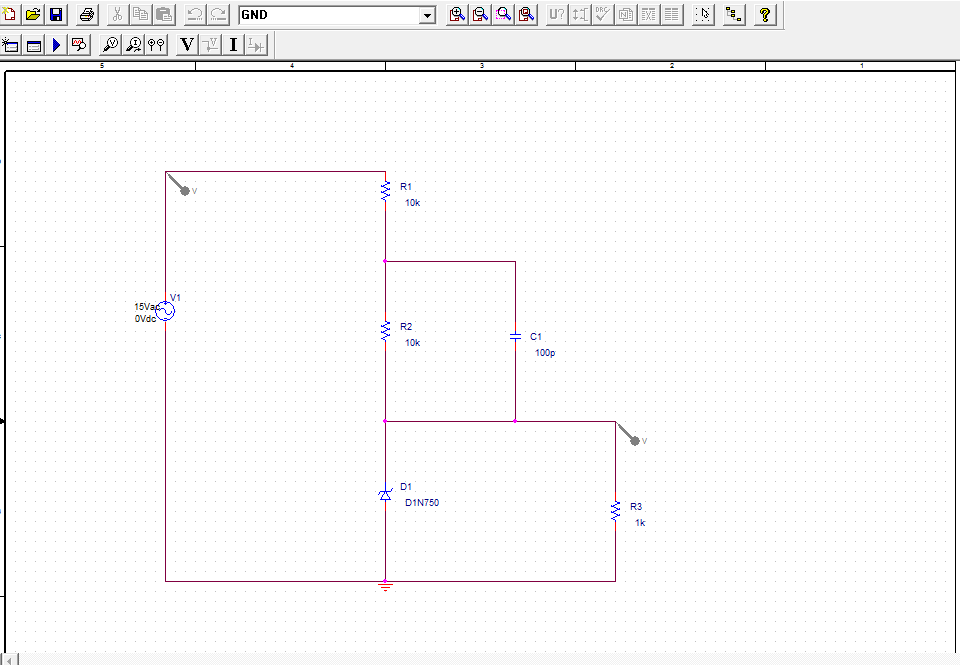Select the voltage level marker tool
Image resolution: width=960 pixels, height=665 pixels.
(x=110, y=45)
